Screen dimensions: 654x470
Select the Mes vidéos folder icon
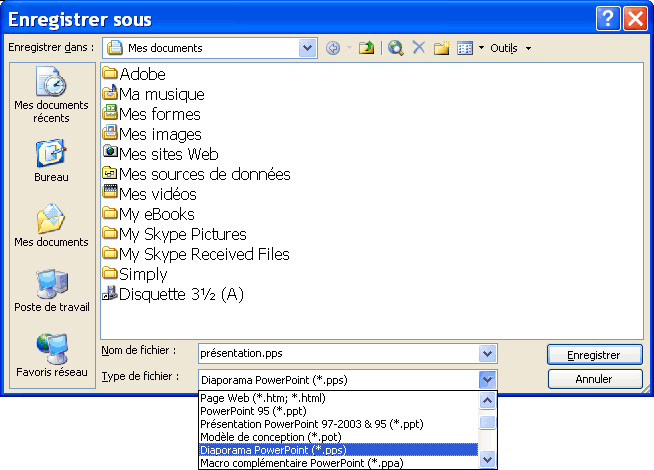coord(110,191)
